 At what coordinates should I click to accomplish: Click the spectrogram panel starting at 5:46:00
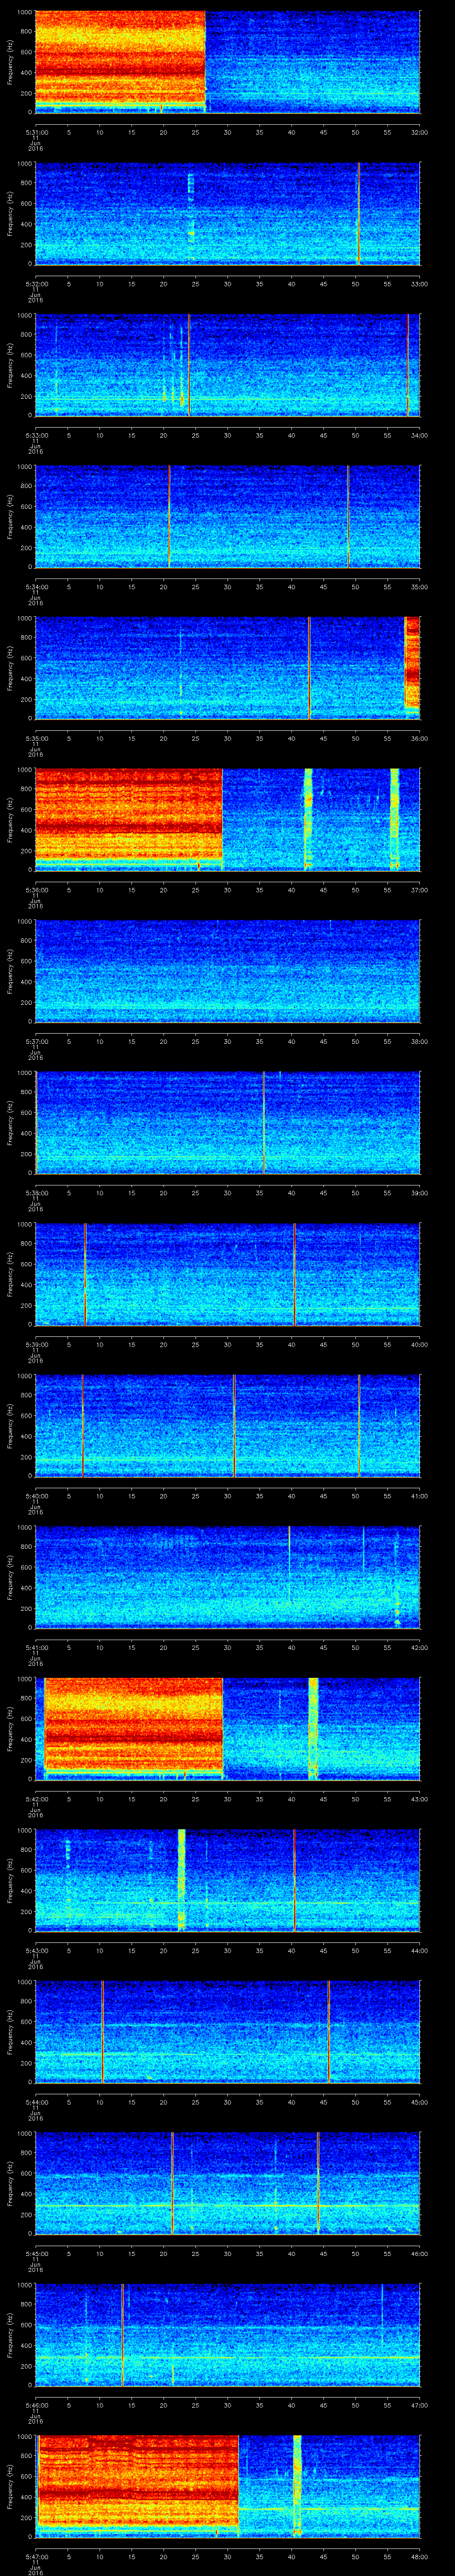[227, 2335]
